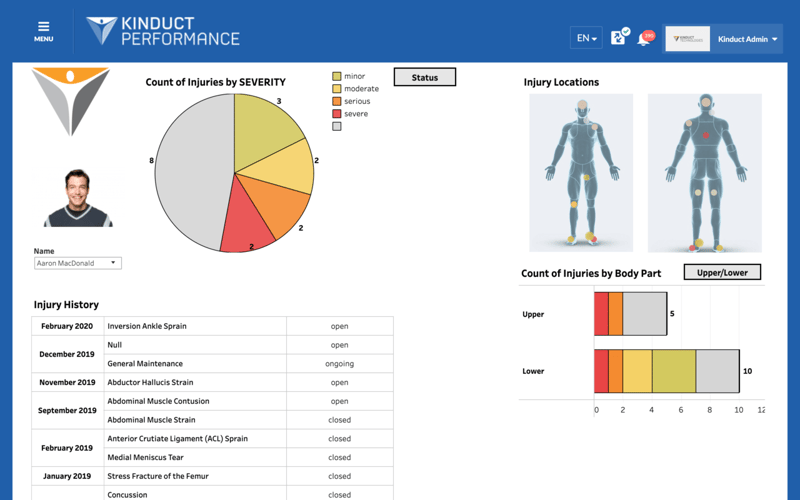Open the hamburger MENU icon

43,31
